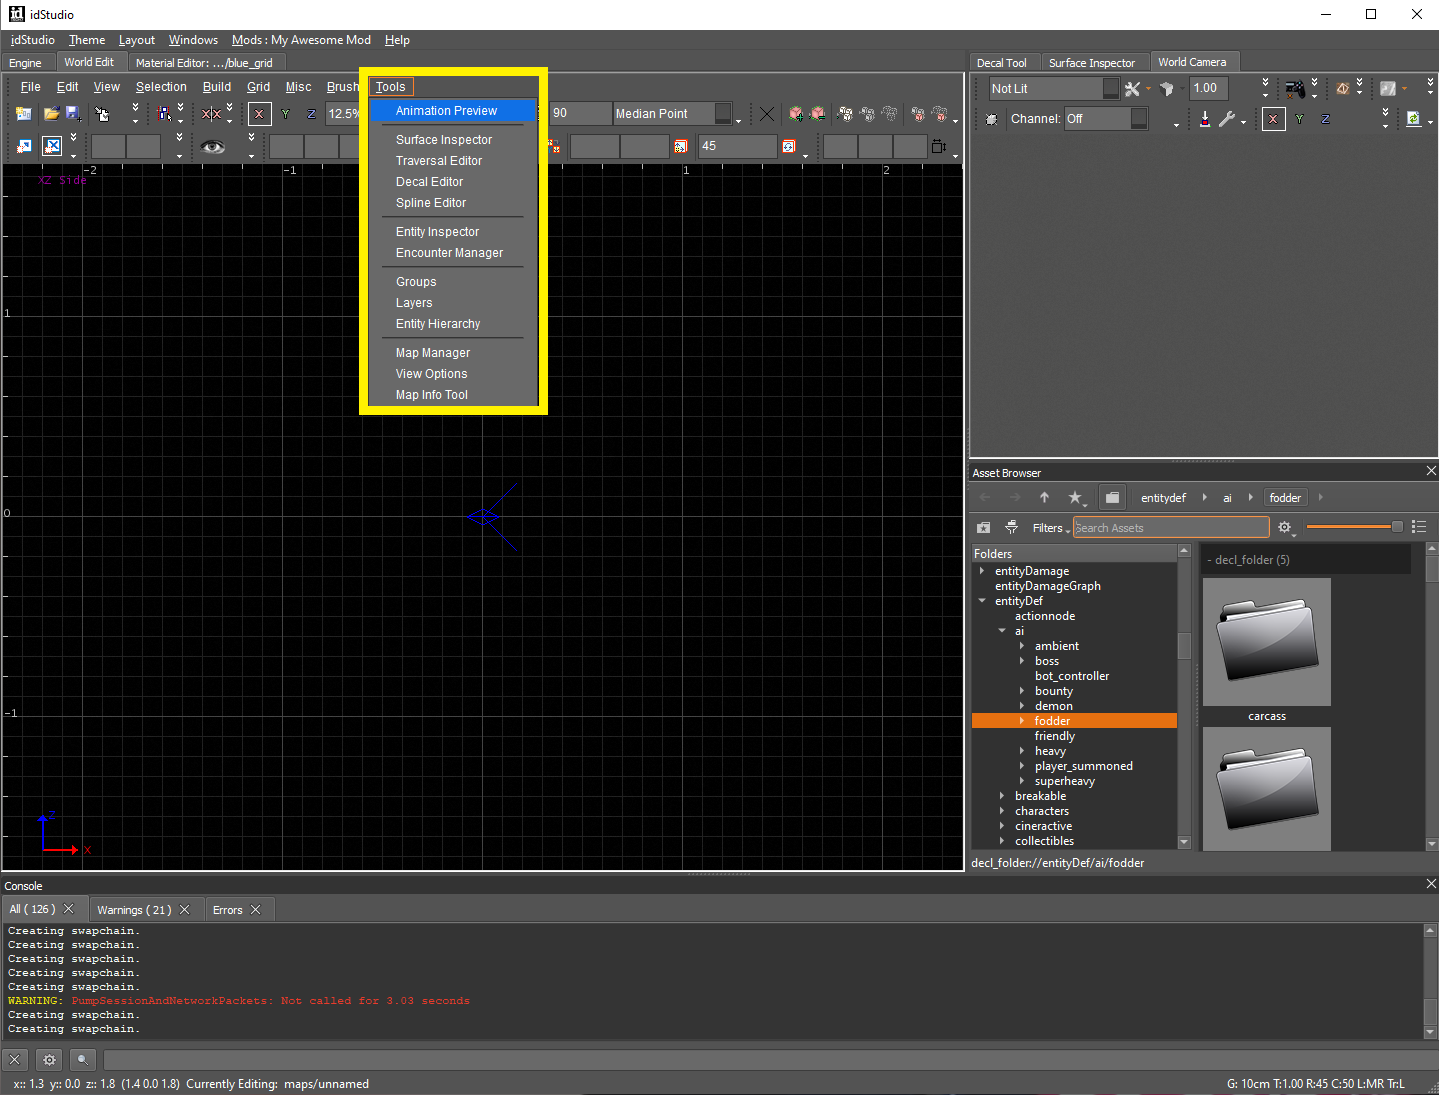Click the crossed tools icon in World Camera
The width and height of the screenshot is (1439, 1095).
tap(1132, 89)
